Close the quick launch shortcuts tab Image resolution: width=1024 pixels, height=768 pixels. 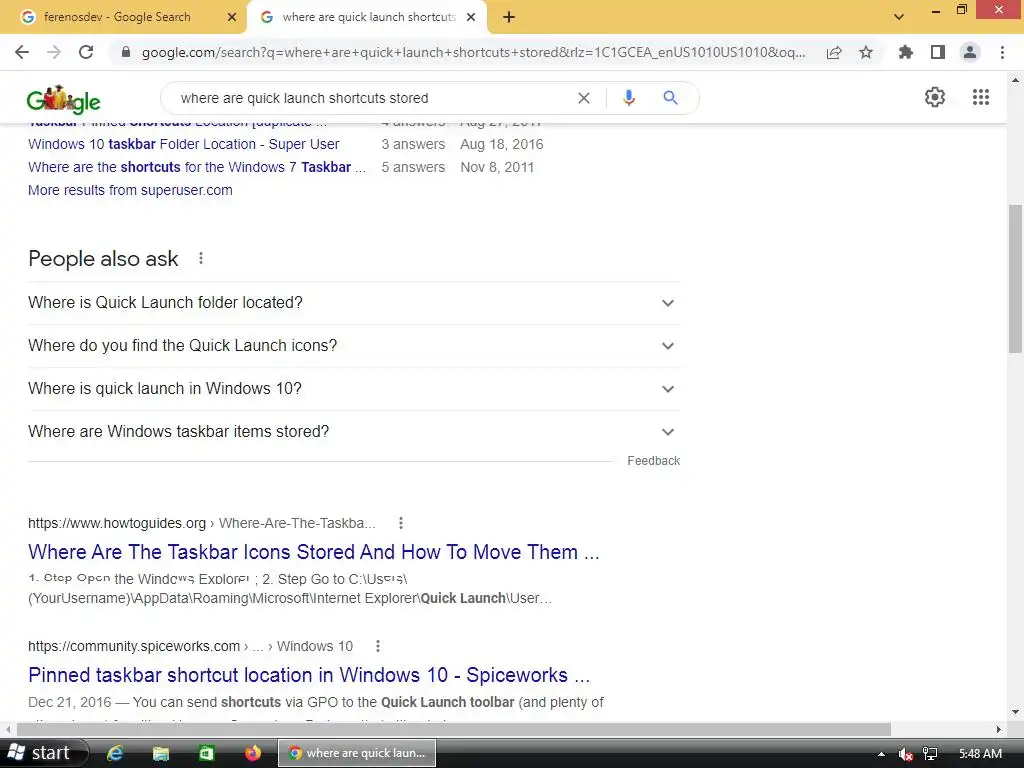pos(471,17)
